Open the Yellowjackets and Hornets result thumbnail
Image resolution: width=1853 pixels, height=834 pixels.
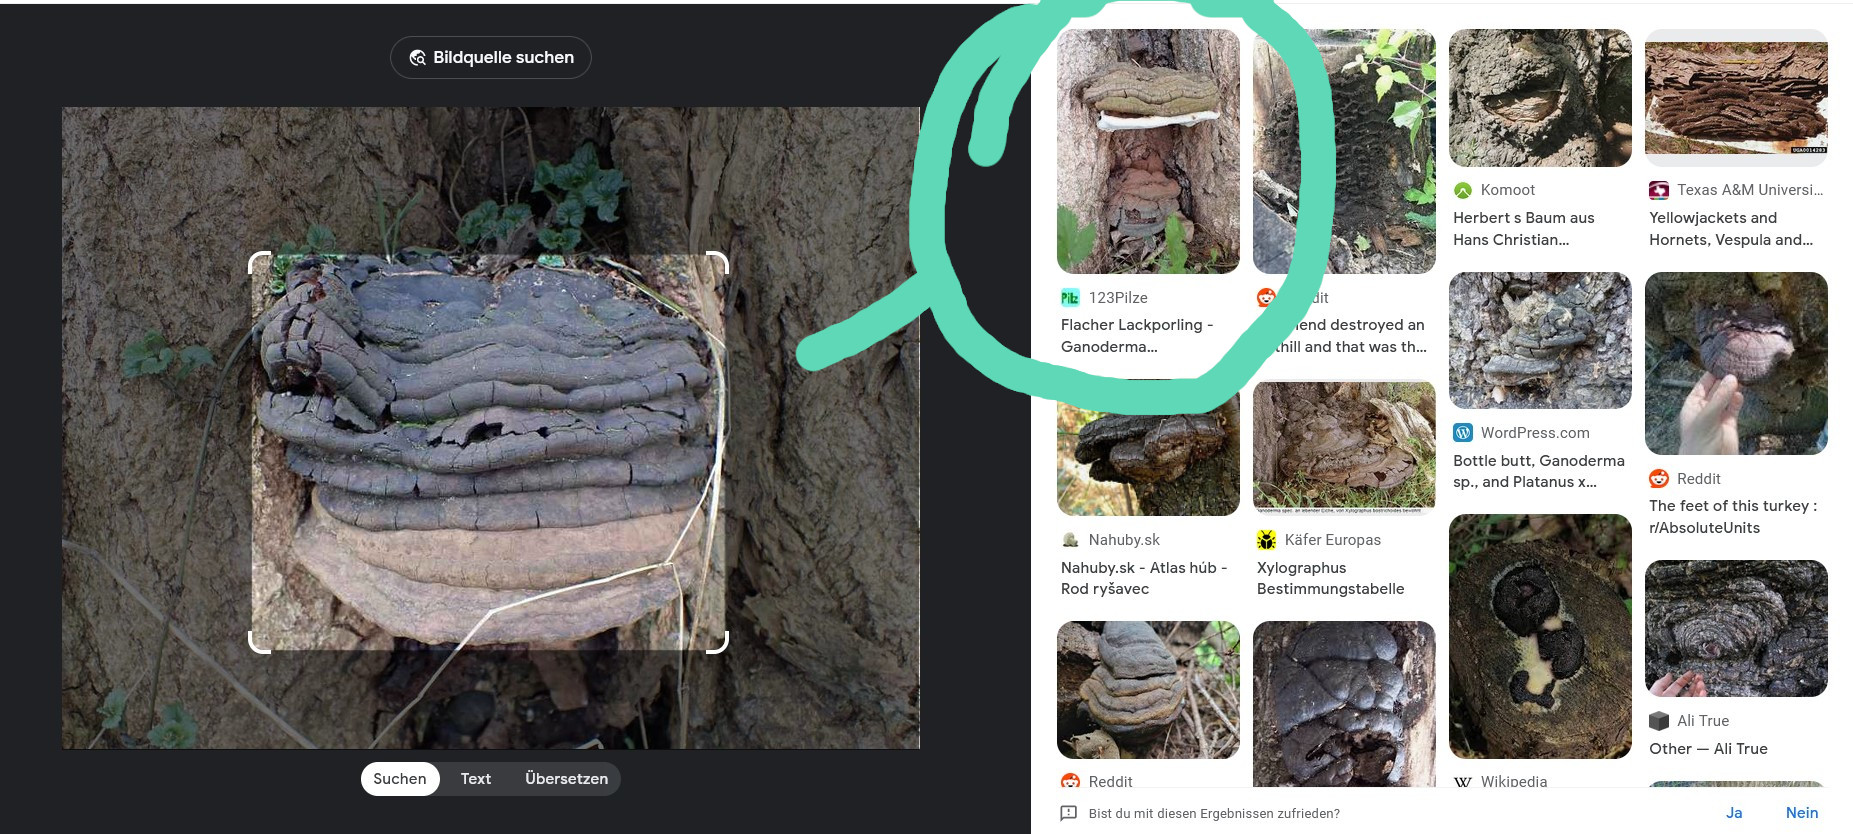click(x=1736, y=98)
